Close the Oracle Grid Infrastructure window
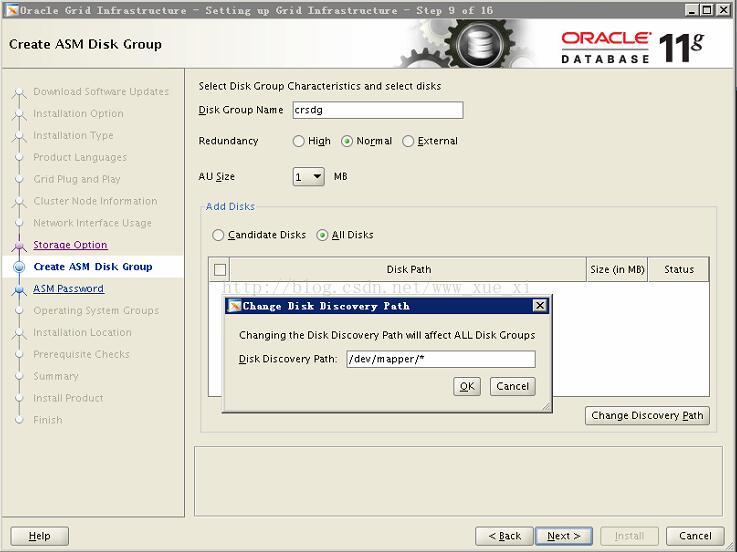 tap(723, 10)
